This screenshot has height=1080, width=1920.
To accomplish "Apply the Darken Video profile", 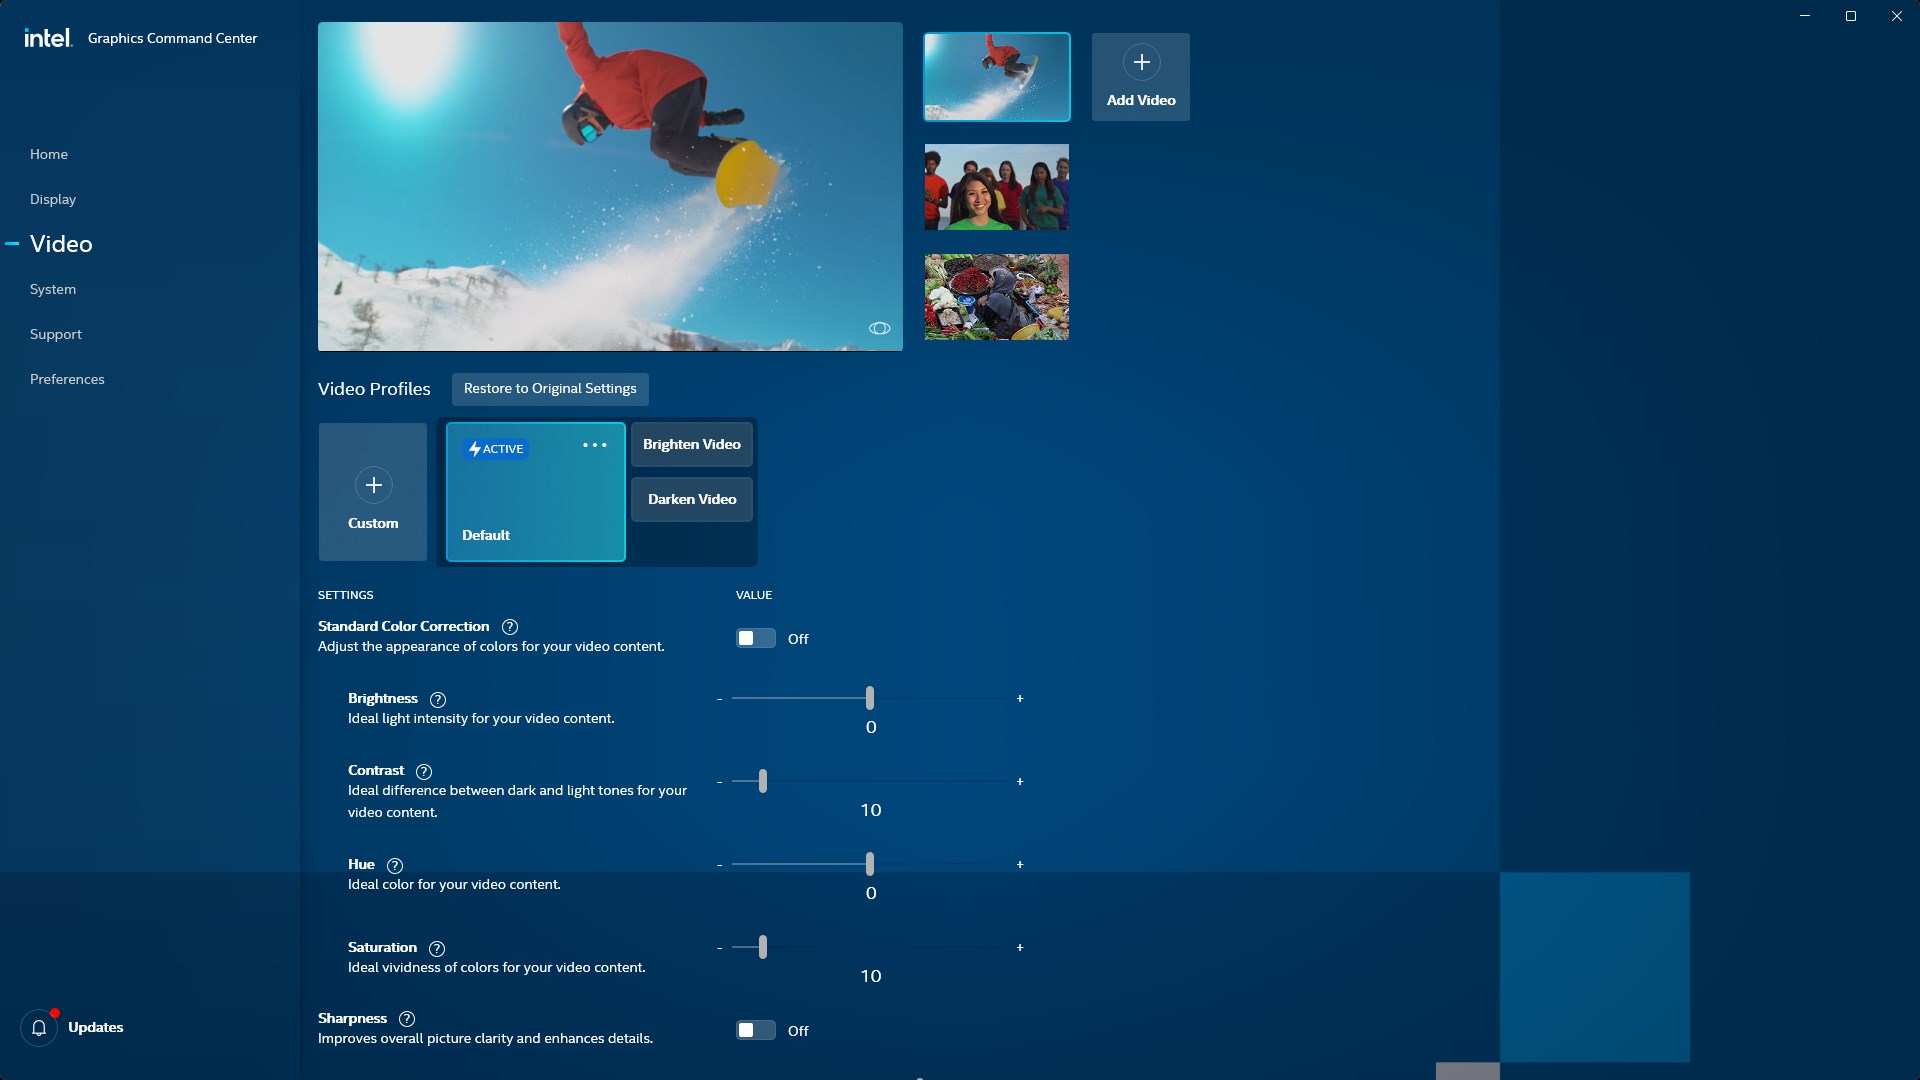I will coord(691,499).
